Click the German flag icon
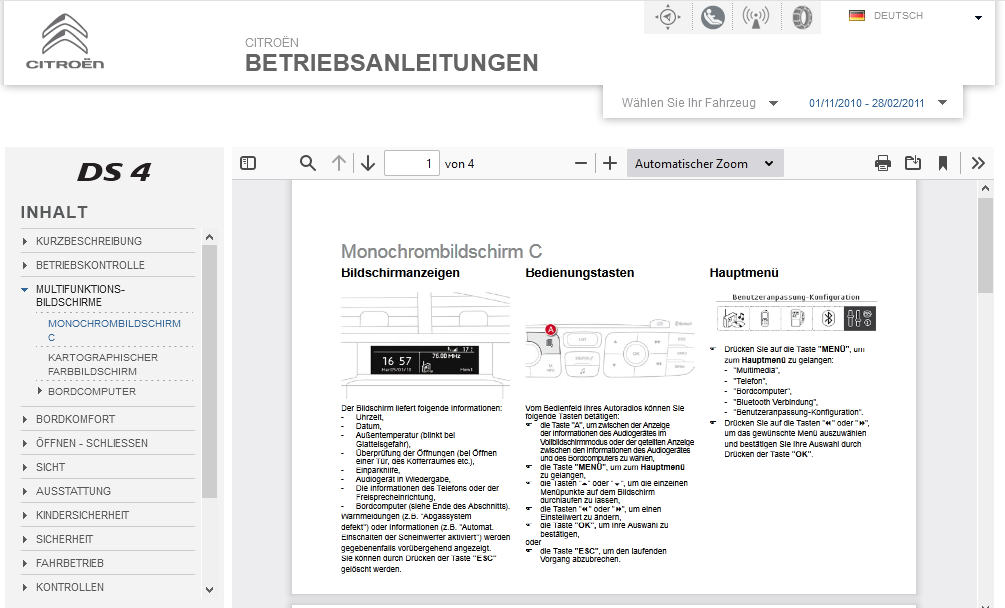This screenshot has height=608, width=1005. point(857,16)
